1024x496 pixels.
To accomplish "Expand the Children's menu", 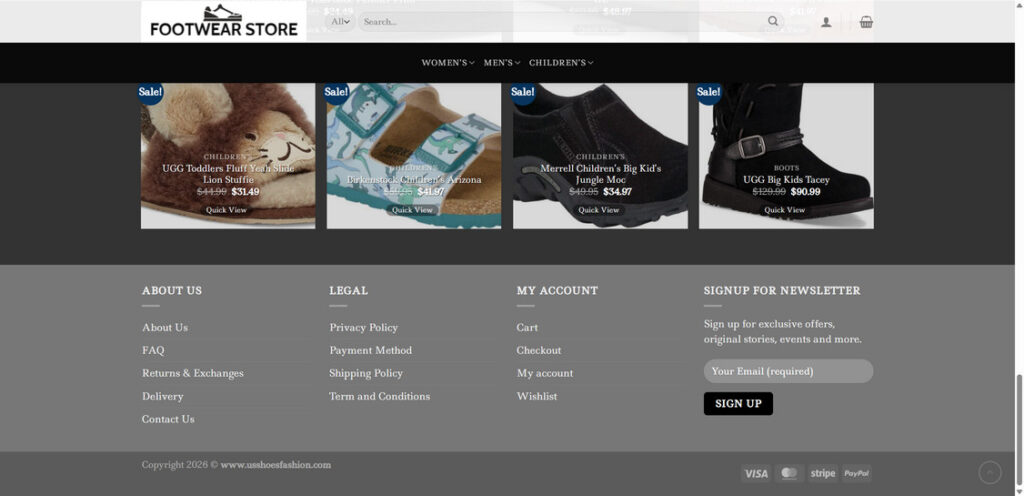I will [561, 63].
